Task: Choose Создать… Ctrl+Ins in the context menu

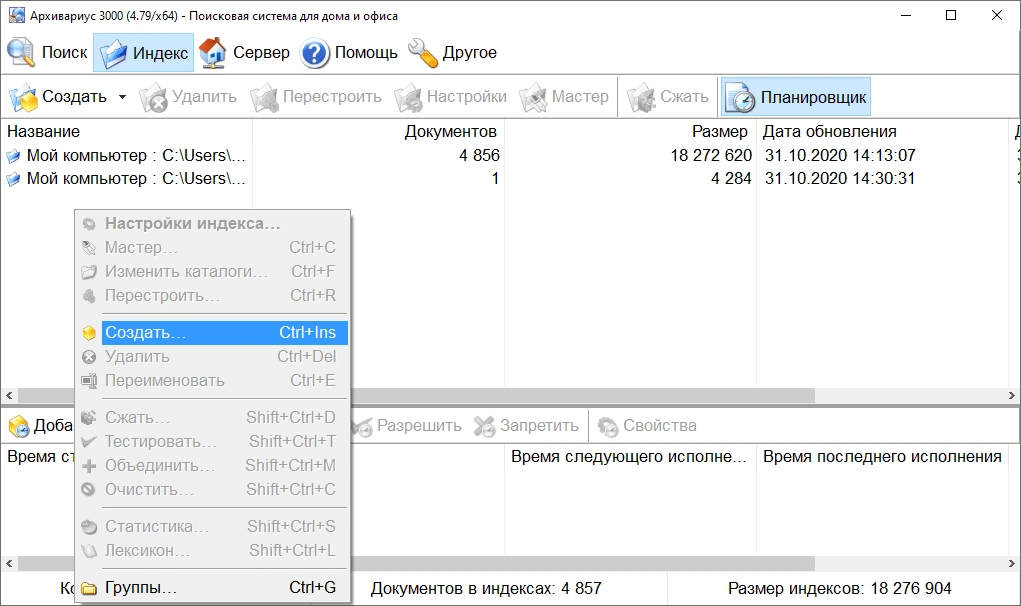Action: click(212, 333)
